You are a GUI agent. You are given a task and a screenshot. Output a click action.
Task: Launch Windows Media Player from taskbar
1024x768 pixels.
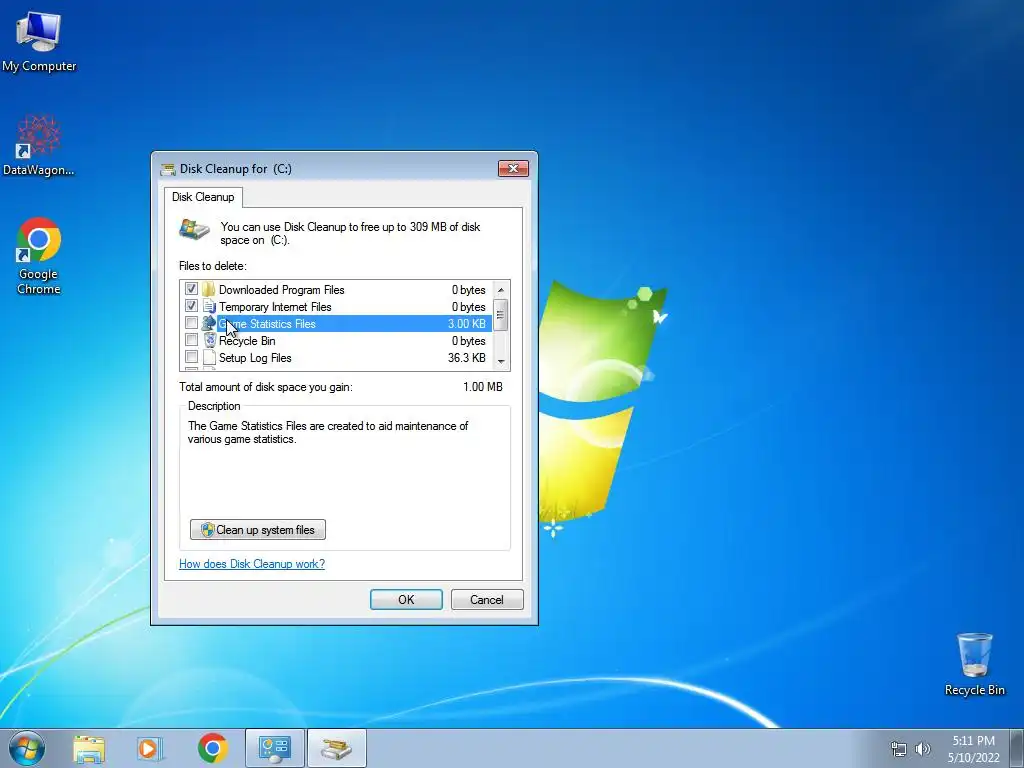click(150, 749)
